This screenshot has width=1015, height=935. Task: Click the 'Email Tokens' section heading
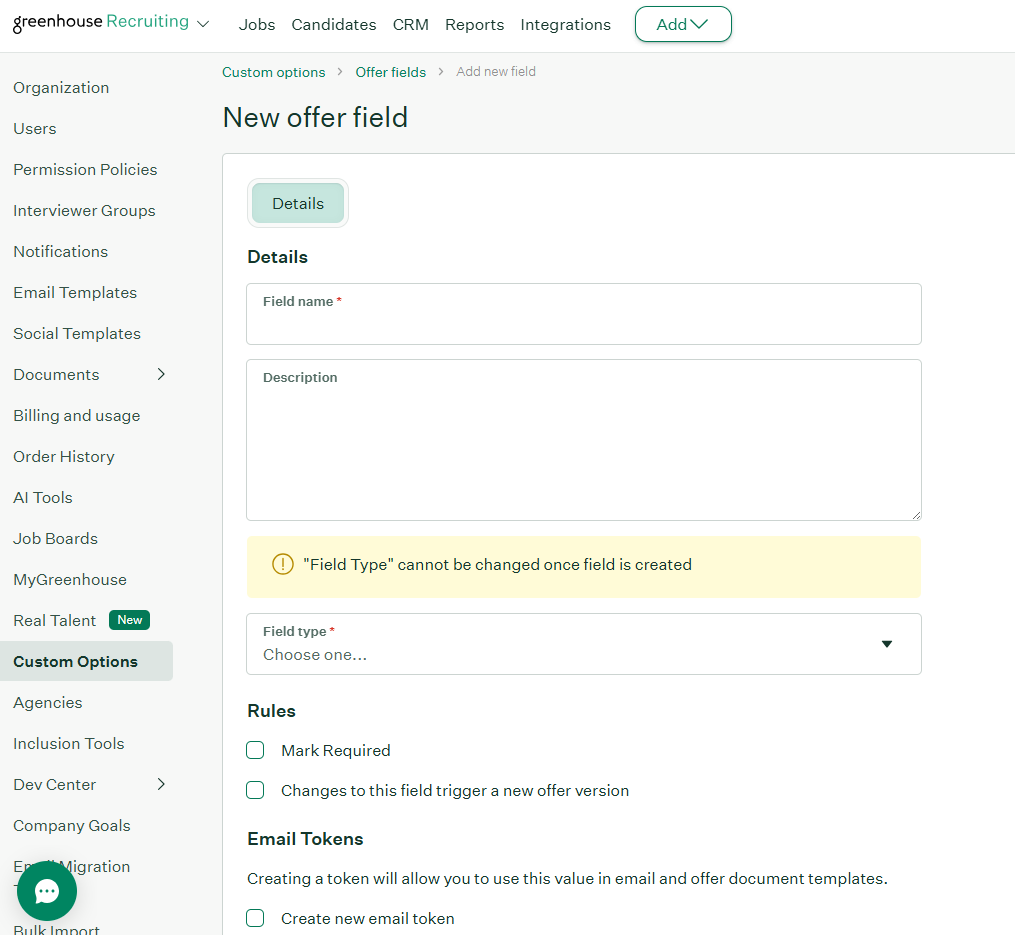tap(306, 839)
